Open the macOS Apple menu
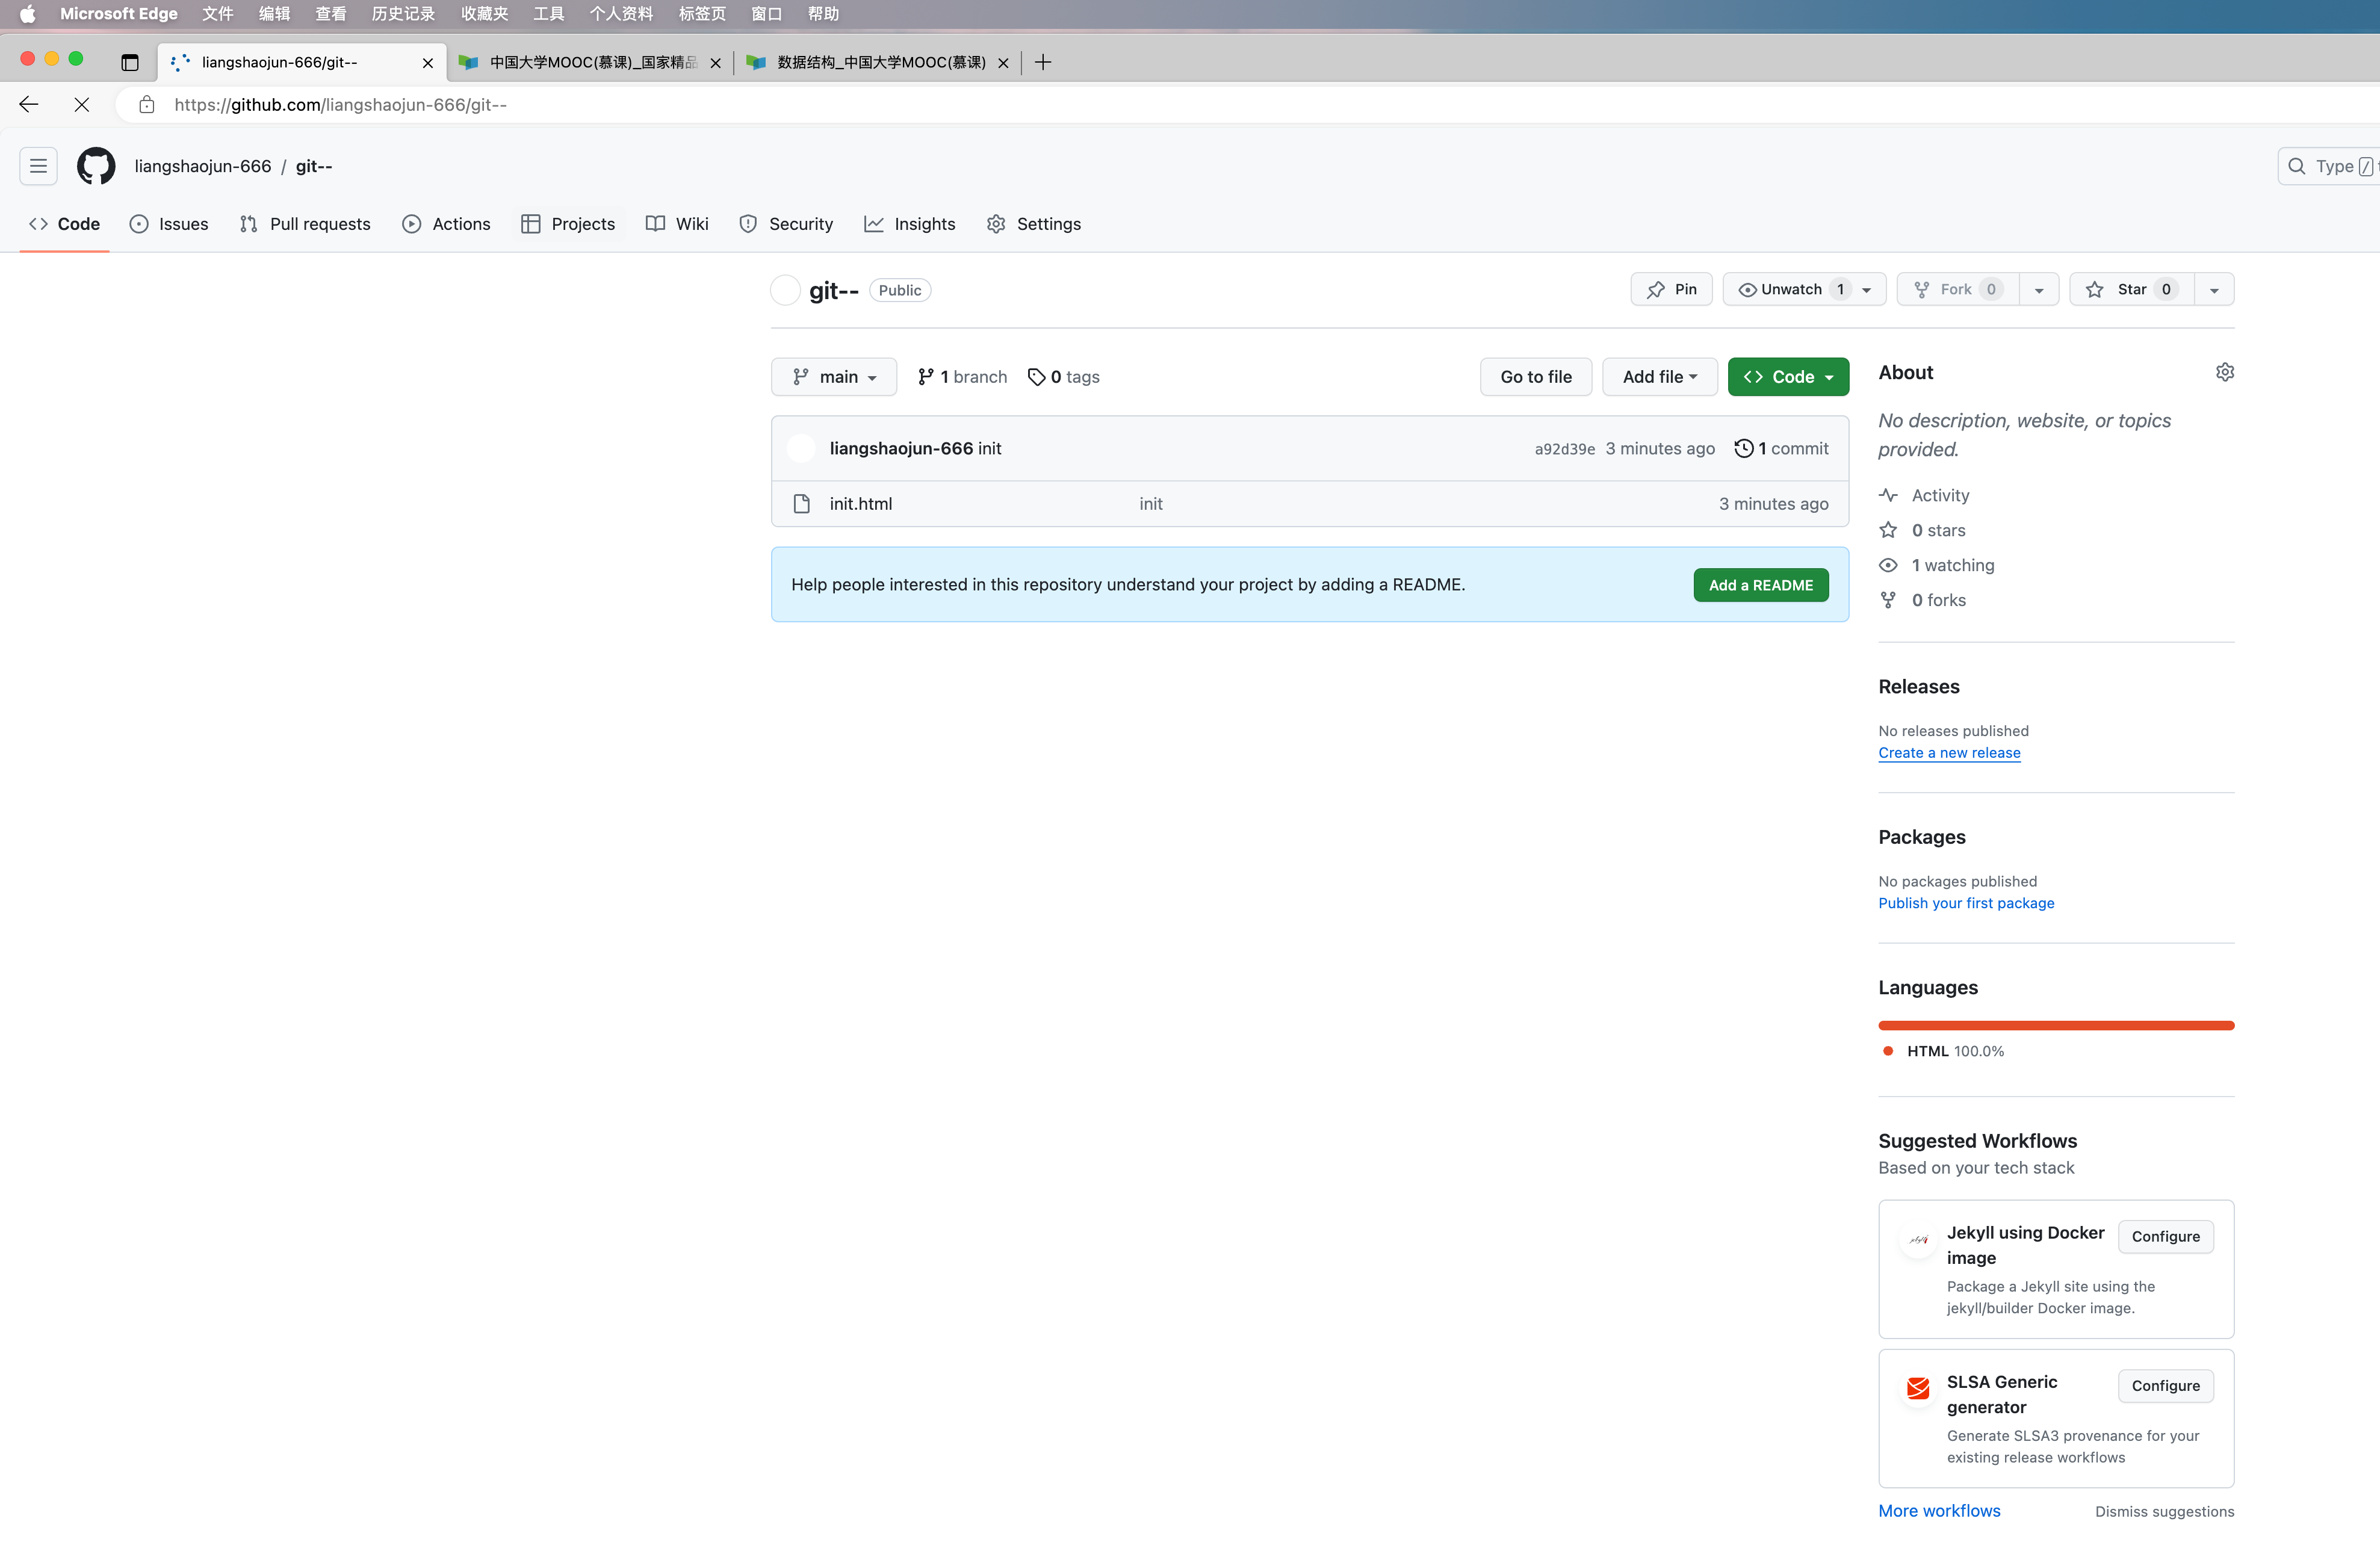Viewport: 2380px width, 1554px height. point(28,14)
